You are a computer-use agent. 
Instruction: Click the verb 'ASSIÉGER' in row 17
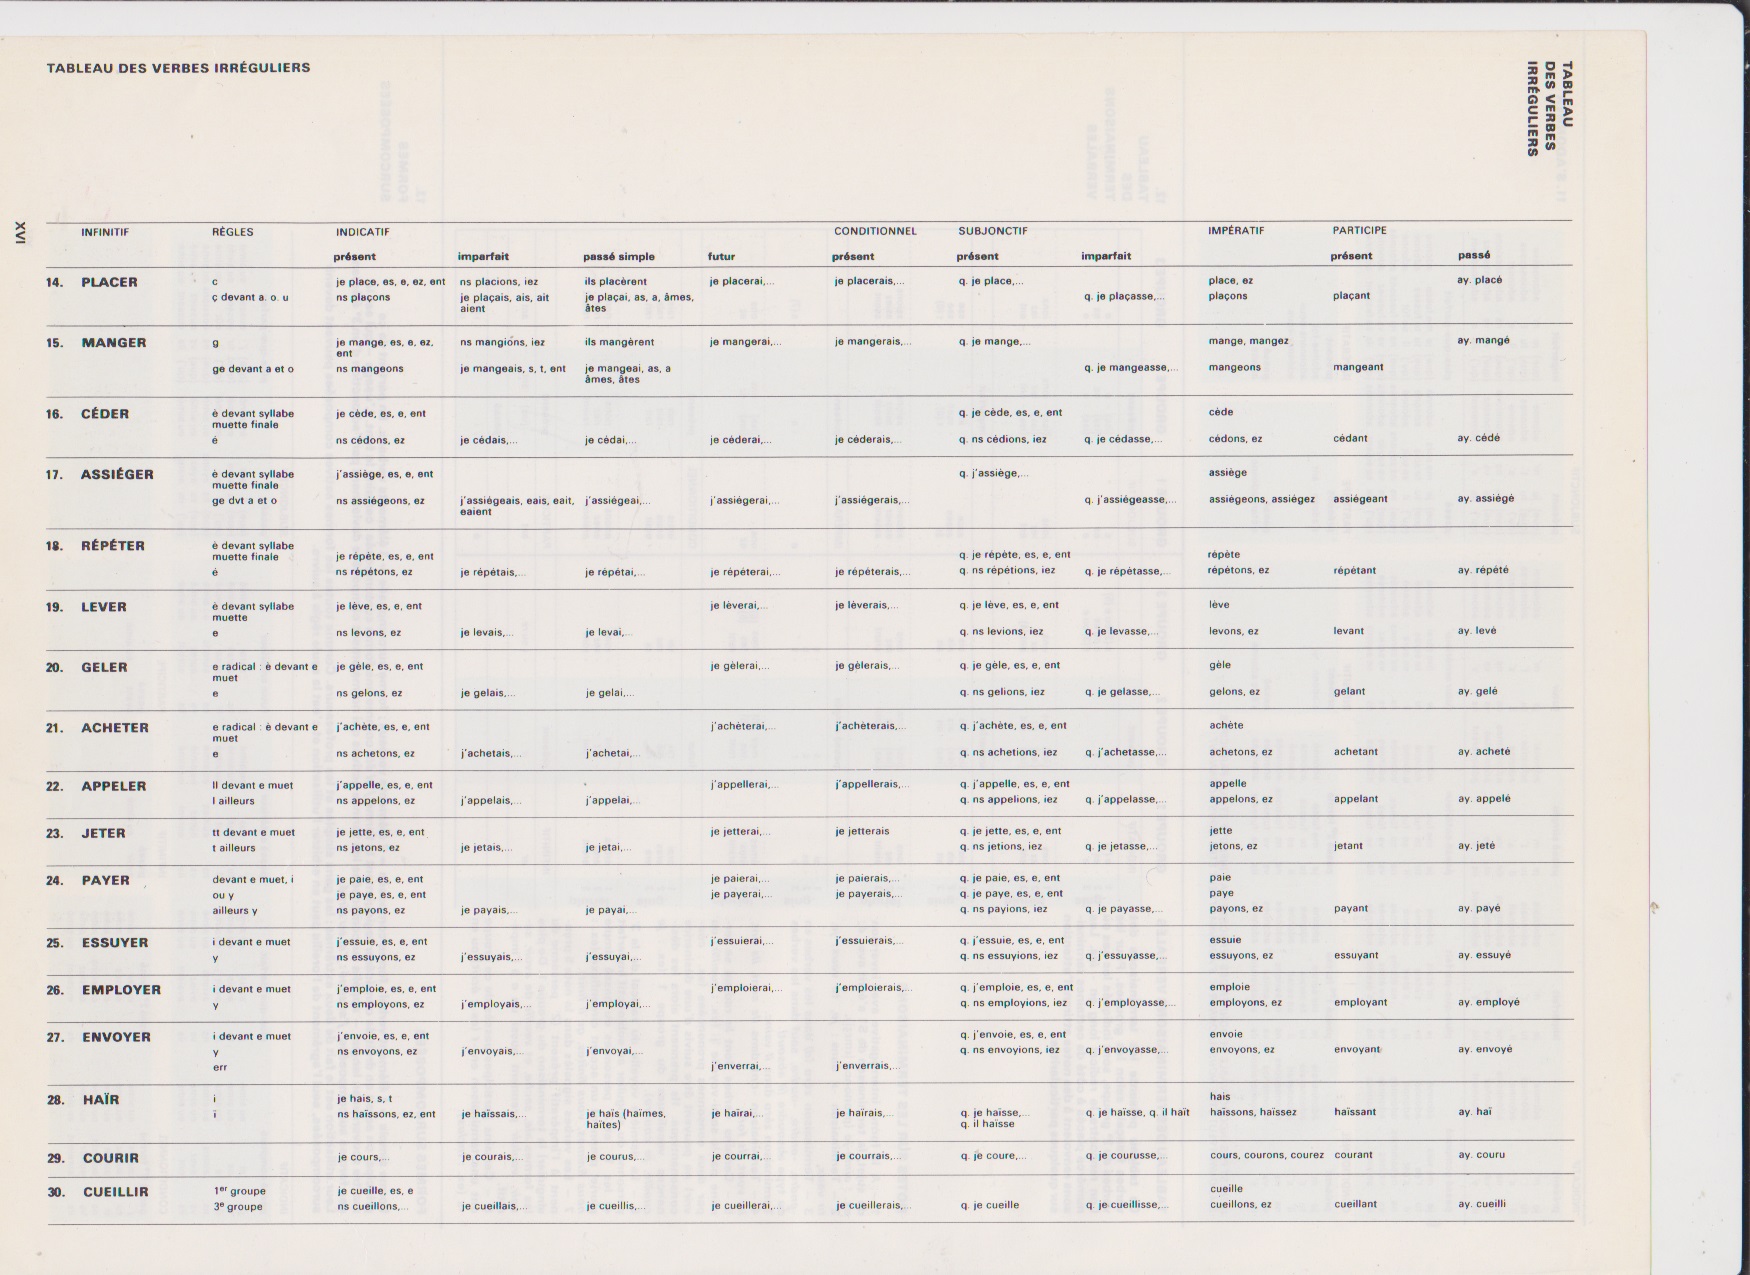coord(117,474)
